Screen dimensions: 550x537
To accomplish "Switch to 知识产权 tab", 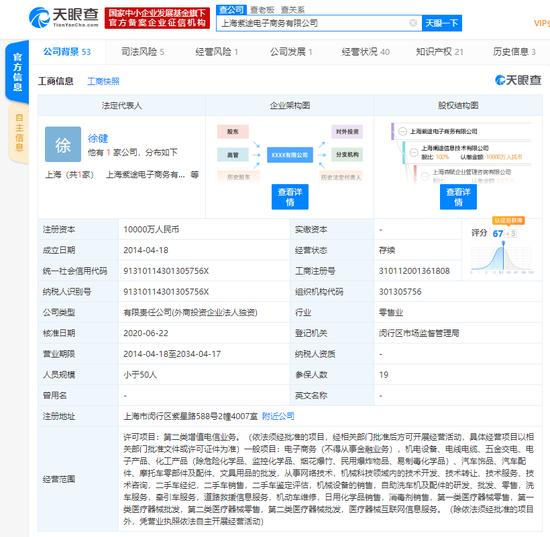I will (440, 52).
